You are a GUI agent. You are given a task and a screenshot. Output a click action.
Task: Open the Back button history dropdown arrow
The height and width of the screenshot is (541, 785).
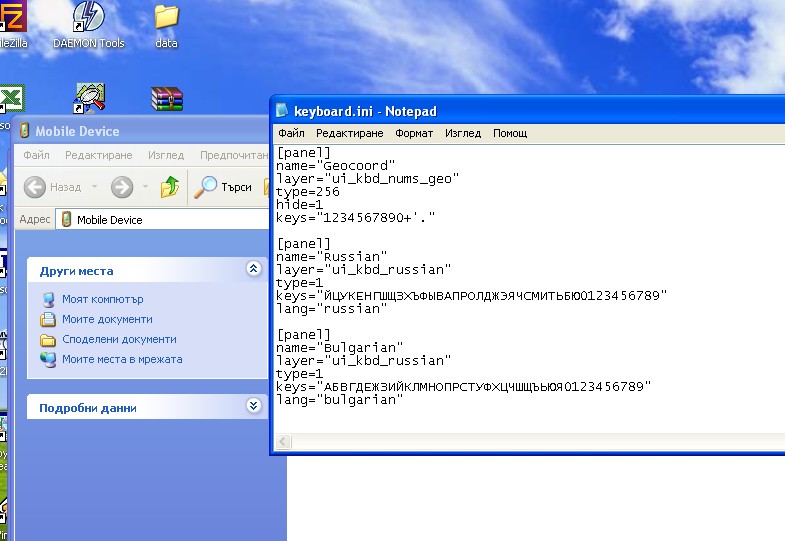(93, 187)
